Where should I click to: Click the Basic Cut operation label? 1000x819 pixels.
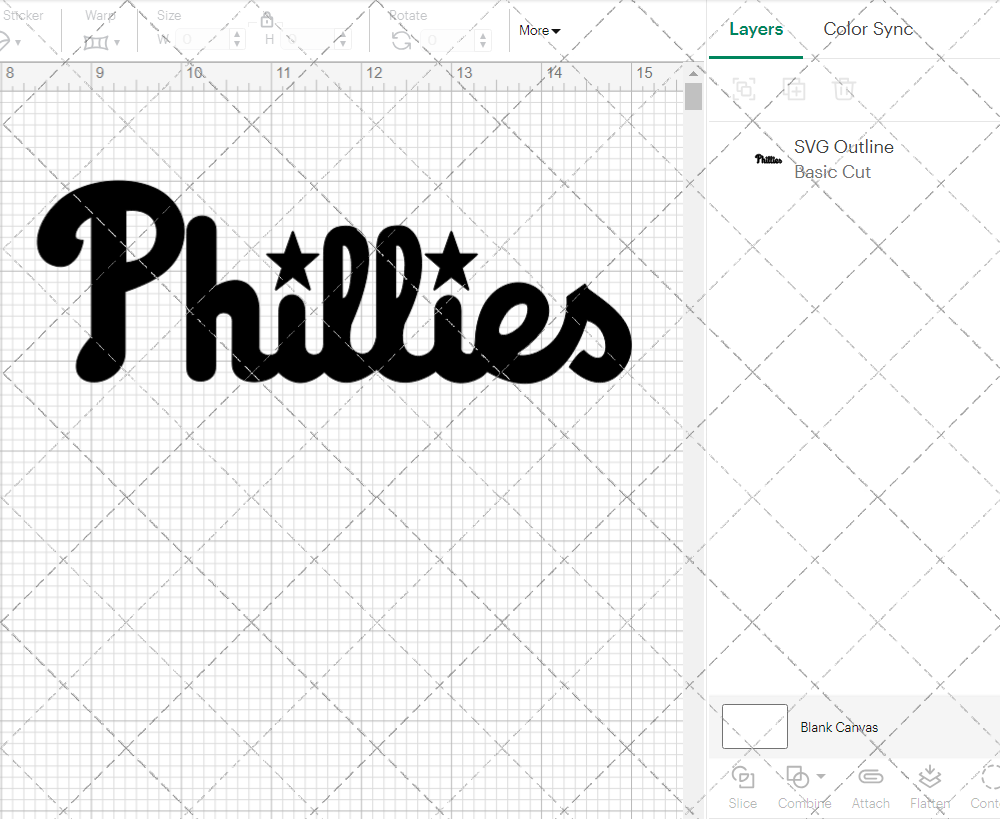(x=832, y=172)
